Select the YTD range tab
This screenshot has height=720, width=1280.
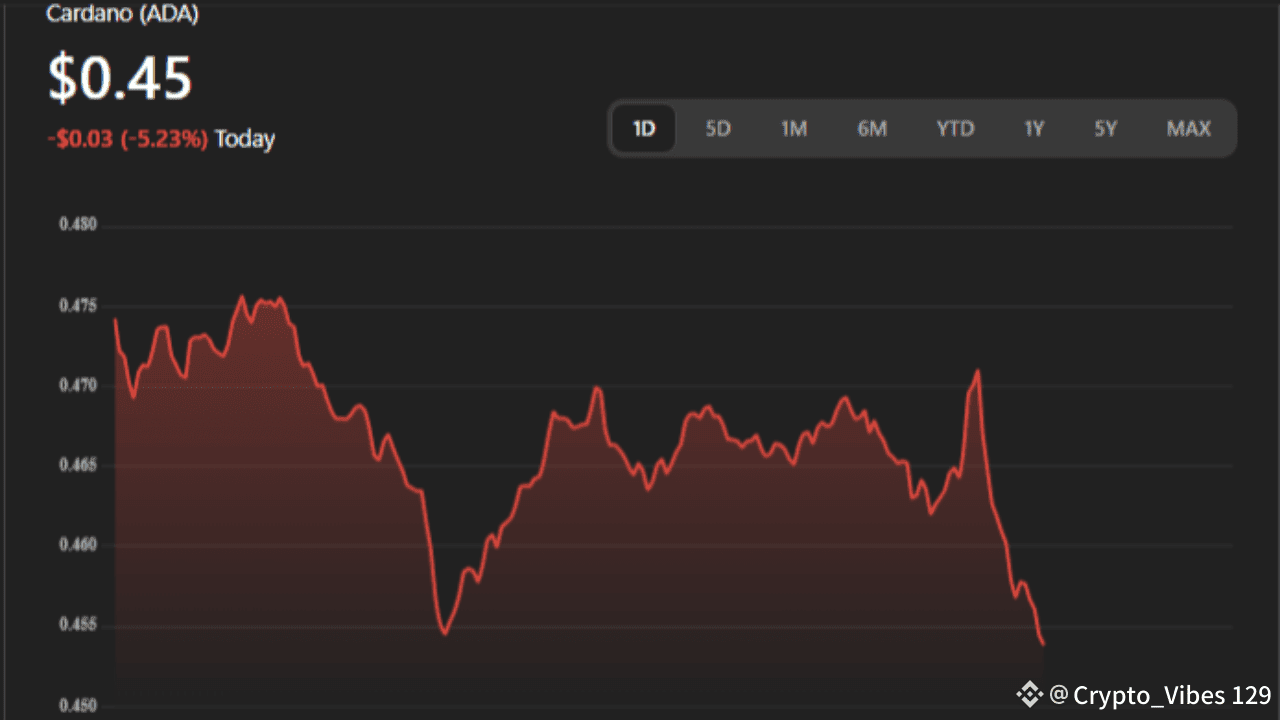click(955, 128)
